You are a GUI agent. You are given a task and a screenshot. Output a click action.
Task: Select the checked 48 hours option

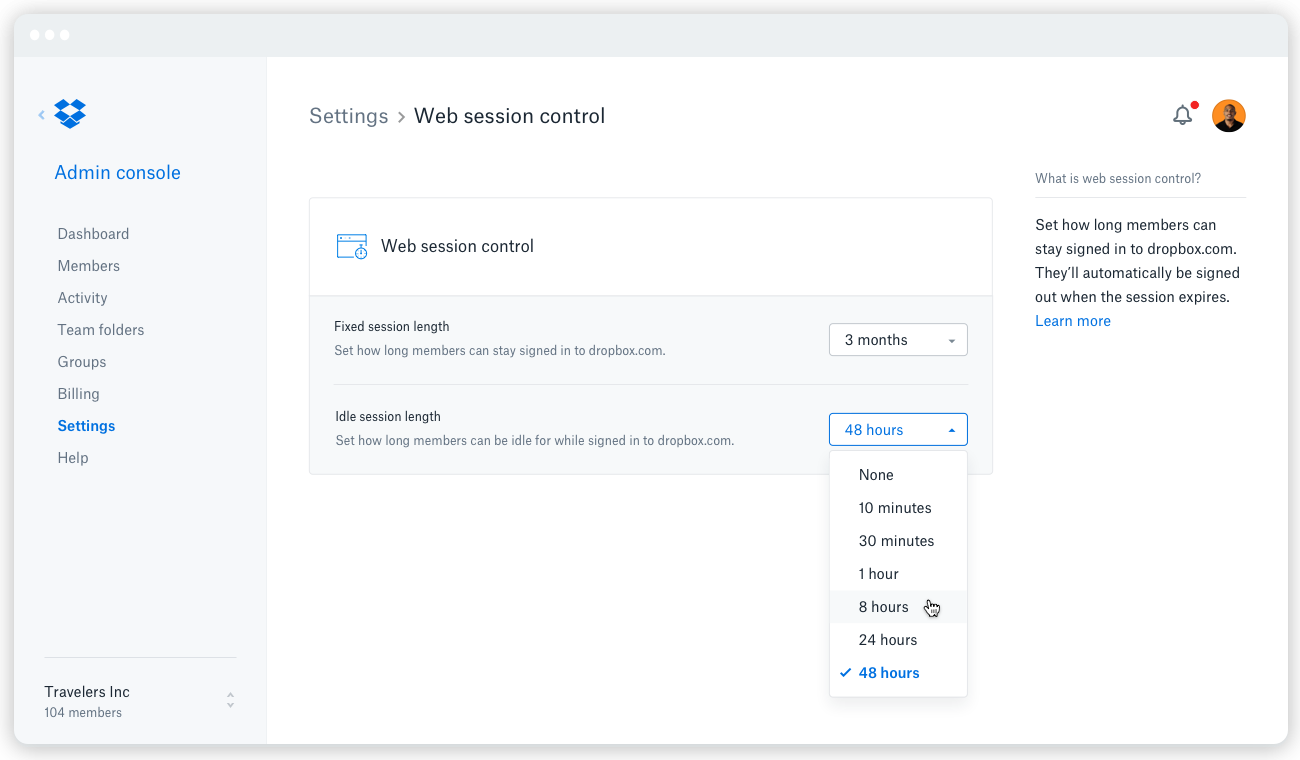click(889, 673)
